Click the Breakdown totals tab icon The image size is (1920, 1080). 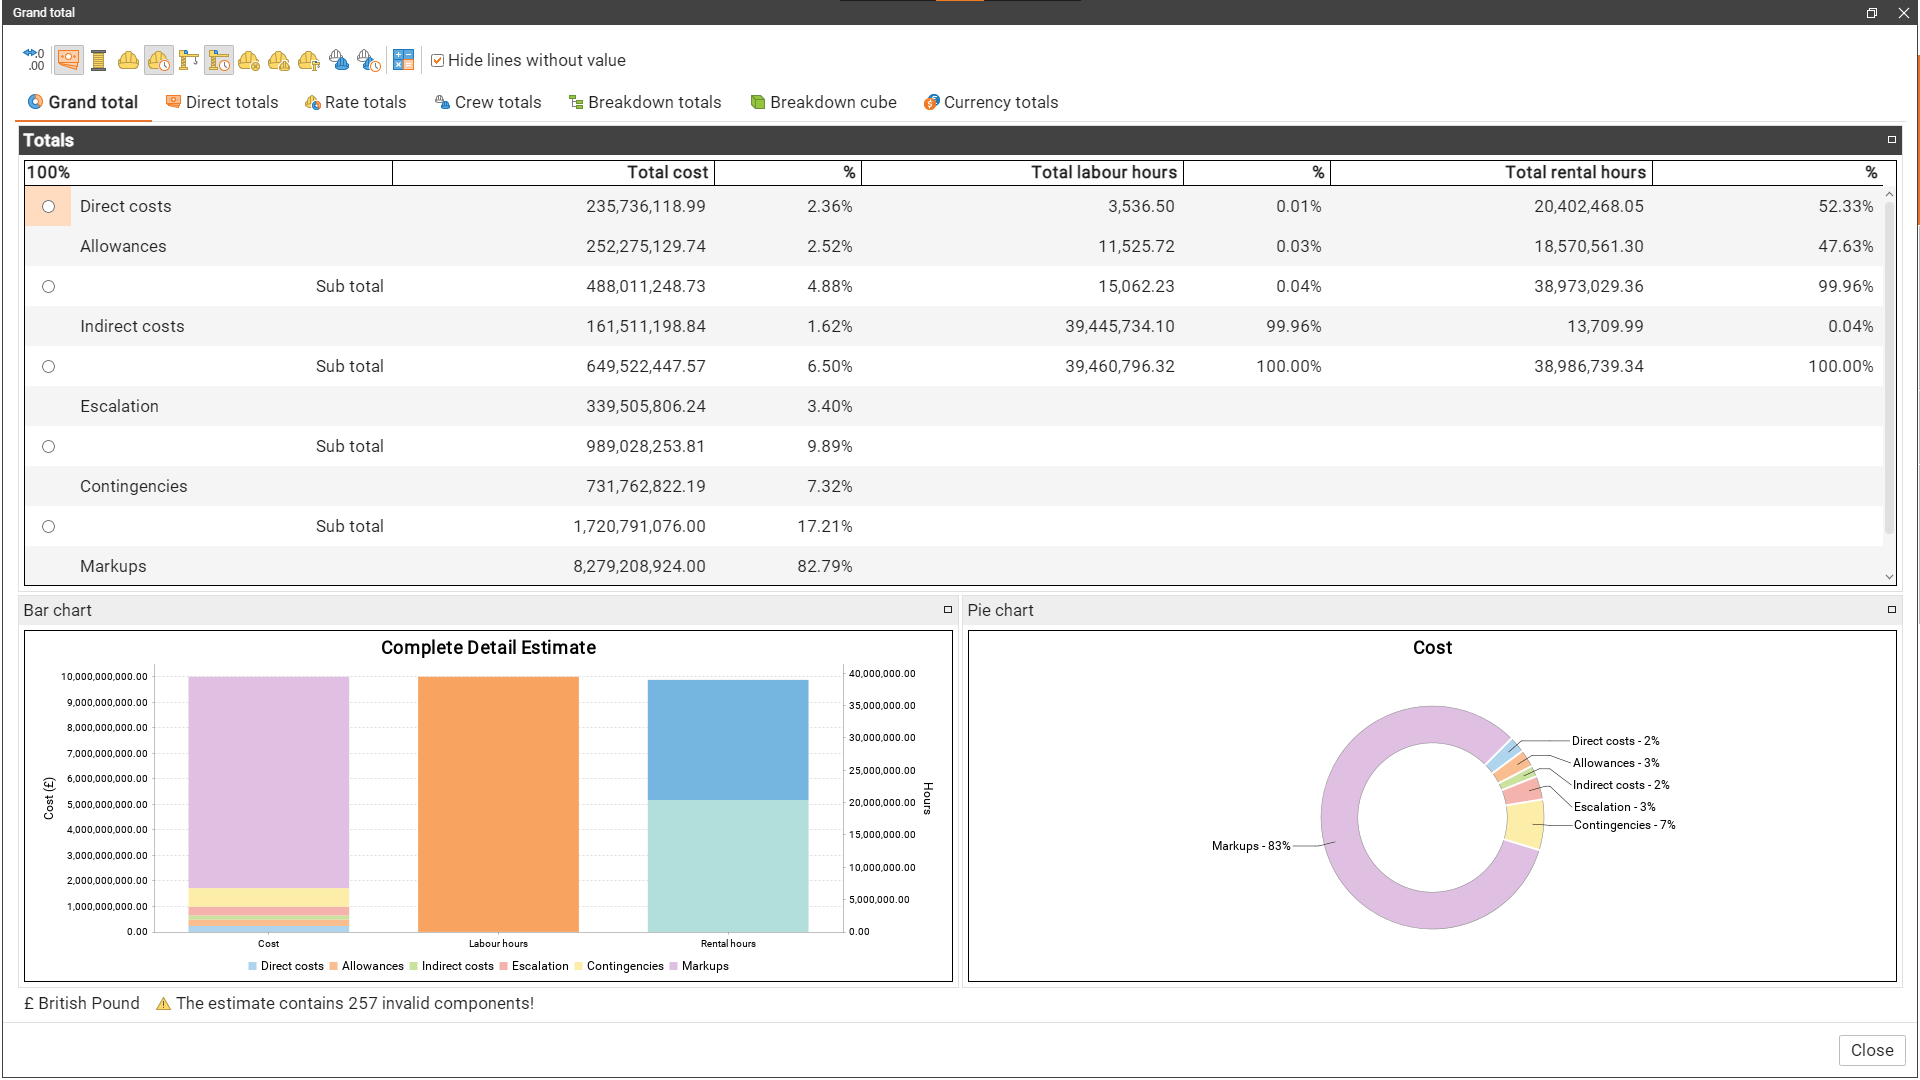pos(576,102)
